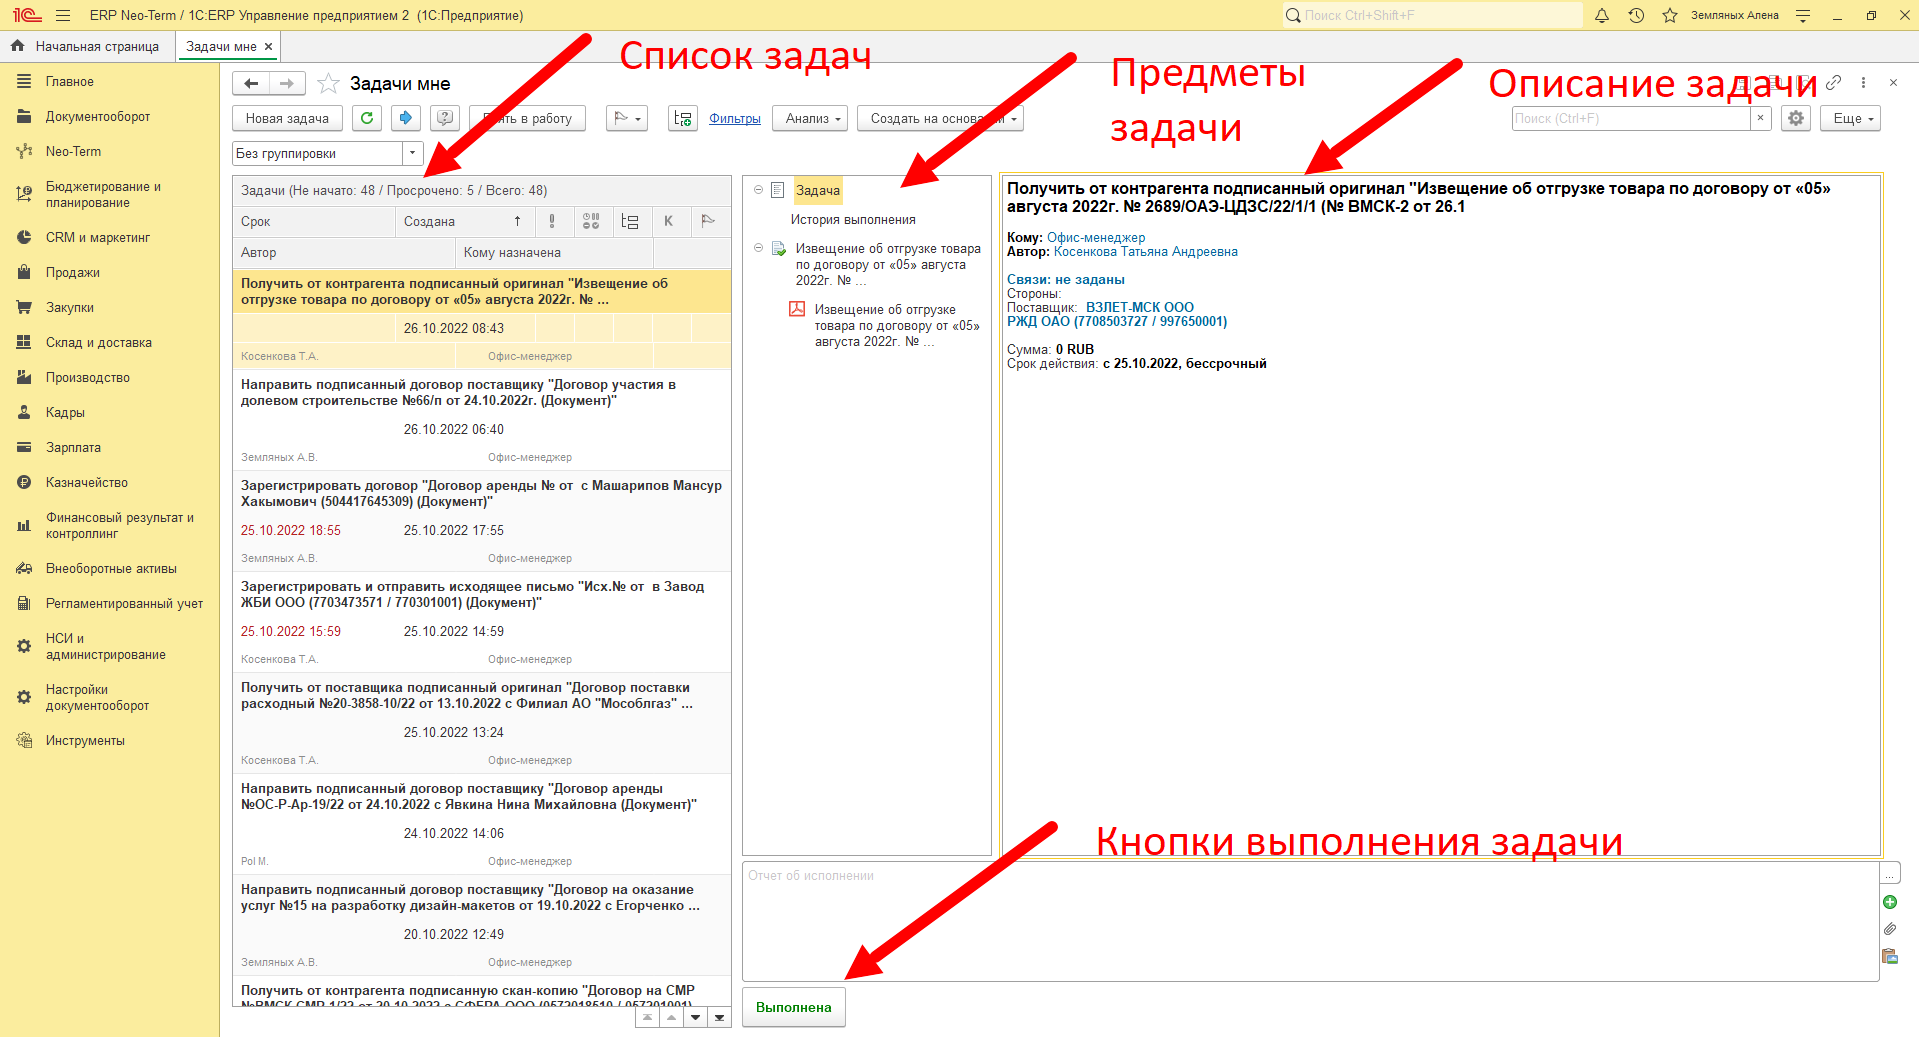Open favorites star in title bar
Viewport: 1919px width, 1037px height.
tap(1670, 15)
